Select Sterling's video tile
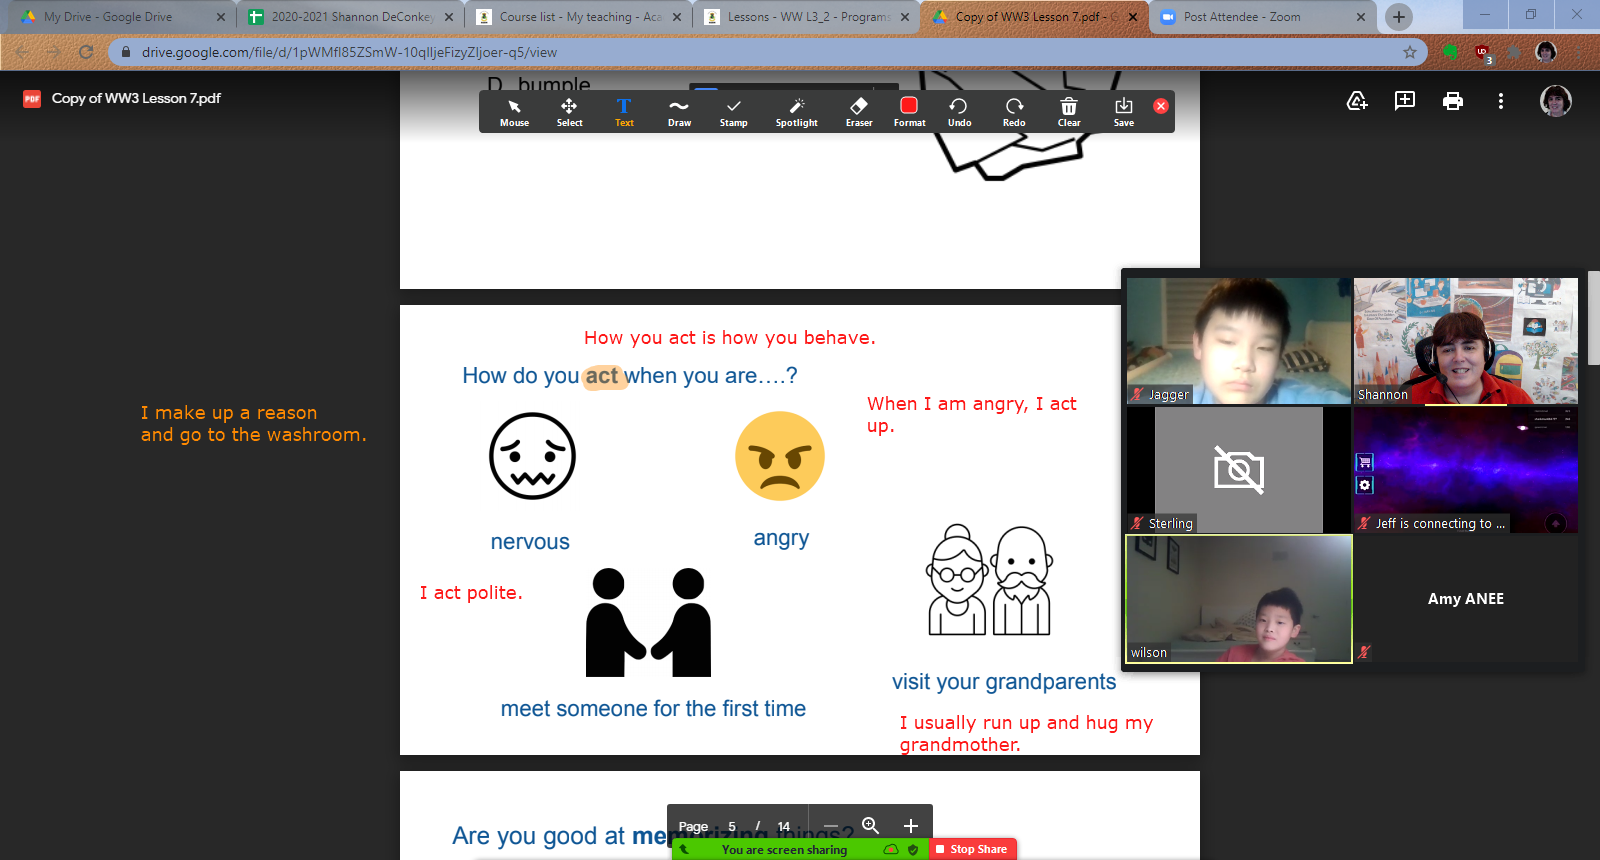1600x860 pixels. click(x=1239, y=470)
